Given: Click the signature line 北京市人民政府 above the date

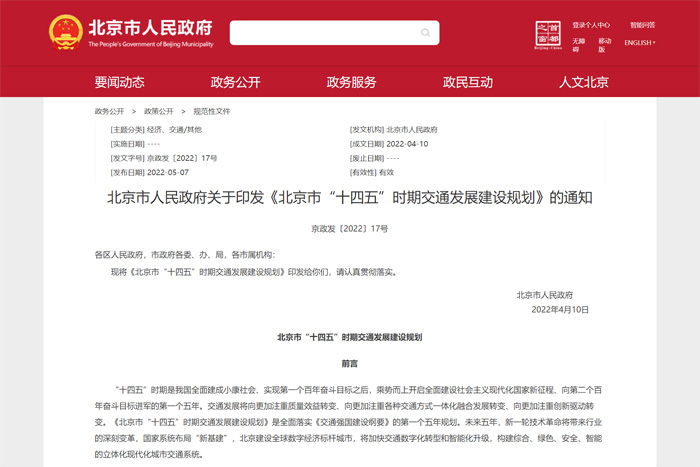Looking at the screenshot, I should pos(545,295).
